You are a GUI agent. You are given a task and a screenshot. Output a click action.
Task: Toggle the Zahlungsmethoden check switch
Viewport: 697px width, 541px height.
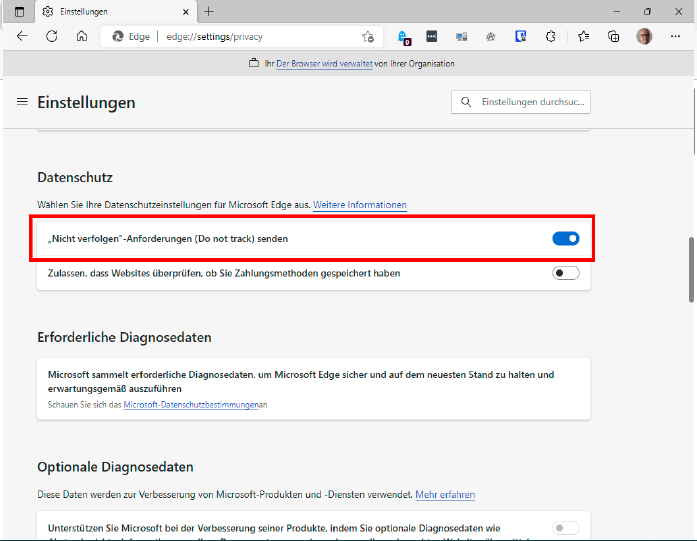click(x=566, y=273)
